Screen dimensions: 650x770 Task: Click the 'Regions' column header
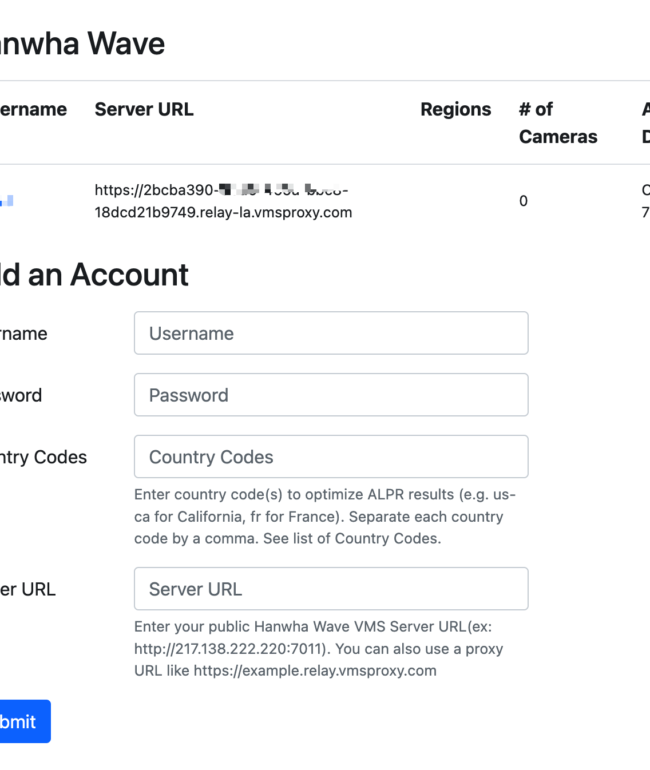pyautogui.click(x=456, y=109)
